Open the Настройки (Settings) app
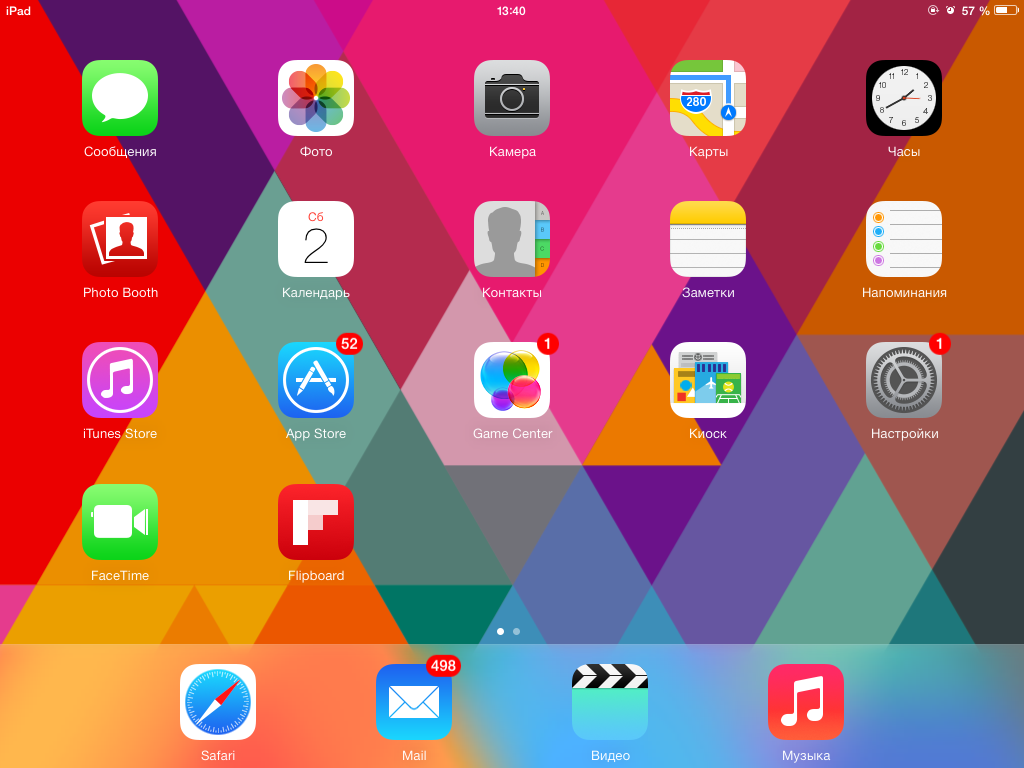This screenshot has height=768, width=1024. tap(904, 380)
